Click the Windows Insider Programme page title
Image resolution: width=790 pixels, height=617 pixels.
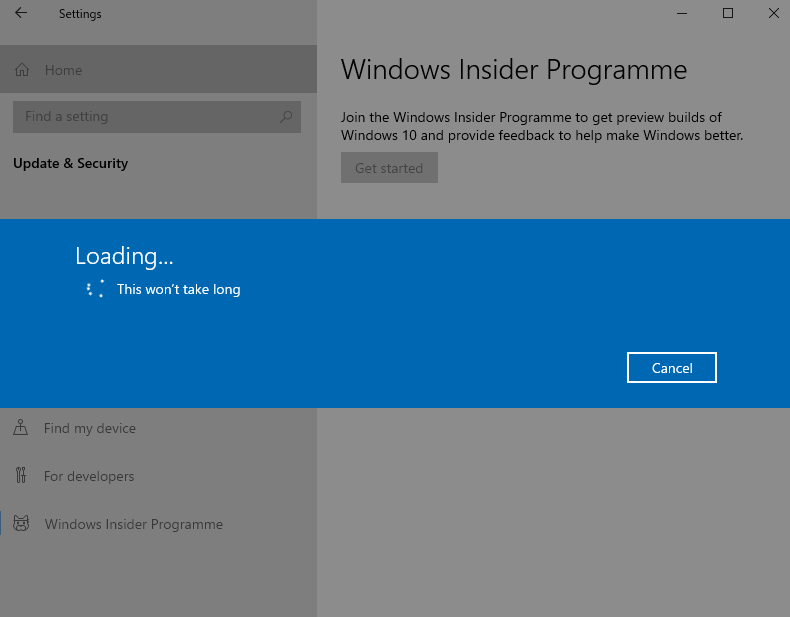click(514, 70)
